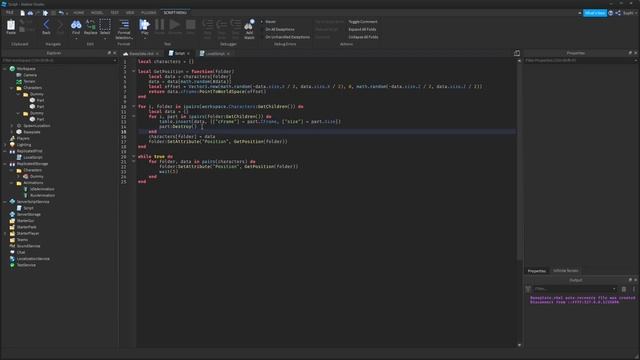
Task: Switch to the HOME ribbon tab
Action: [79, 13]
